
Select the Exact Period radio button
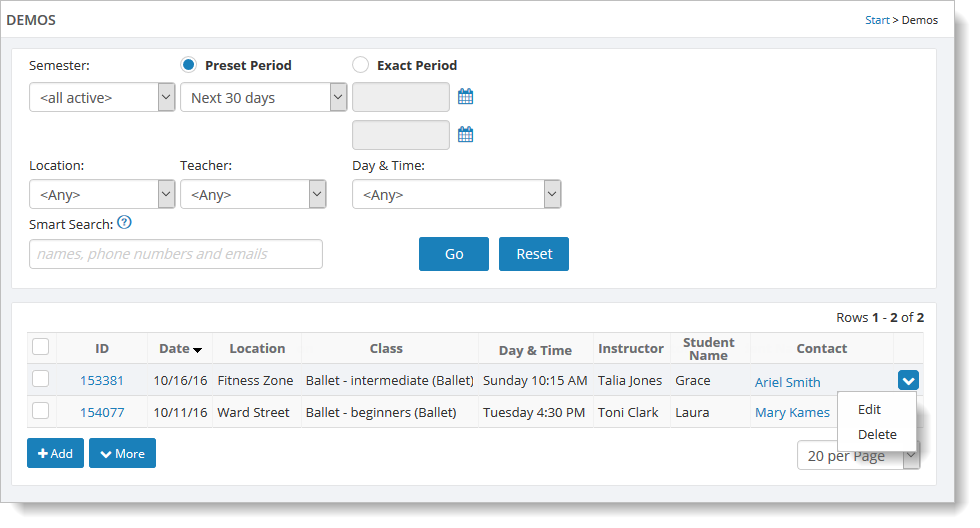361,65
